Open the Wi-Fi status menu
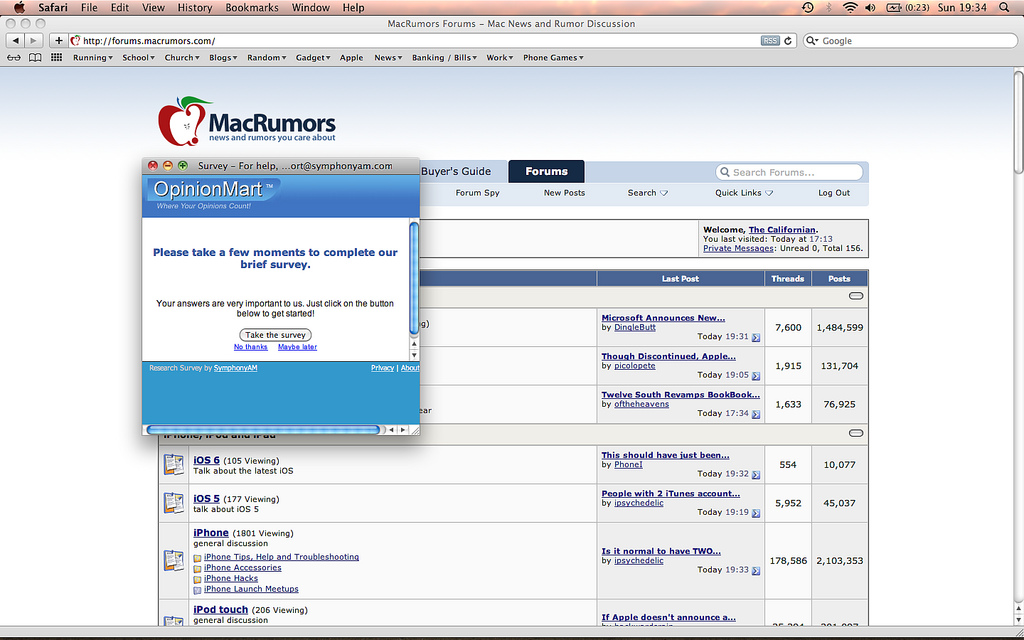This screenshot has height=640, width=1024. click(x=850, y=8)
